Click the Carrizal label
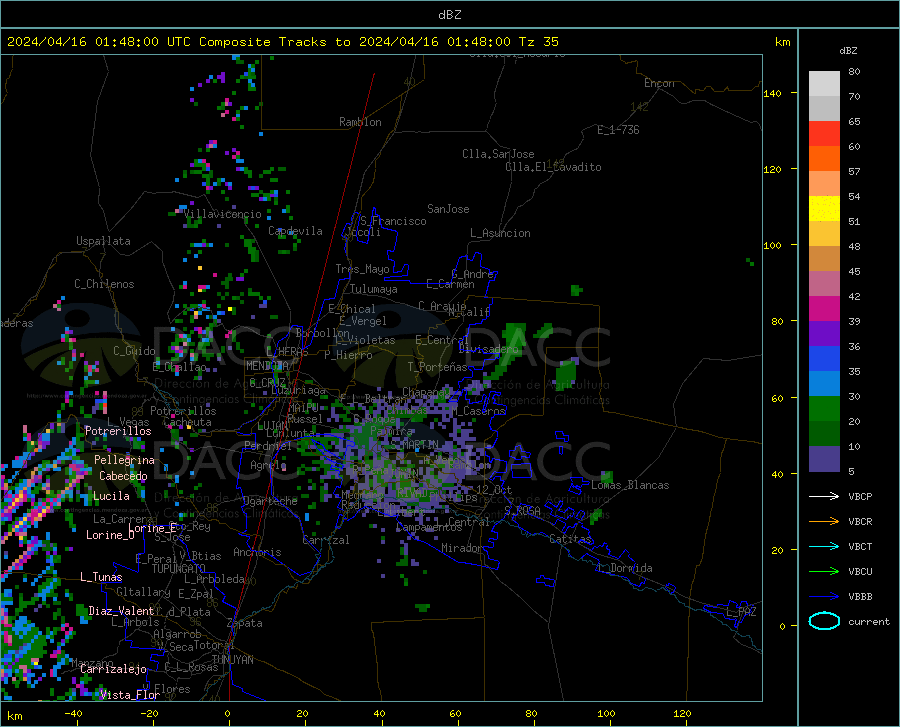 (325, 540)
